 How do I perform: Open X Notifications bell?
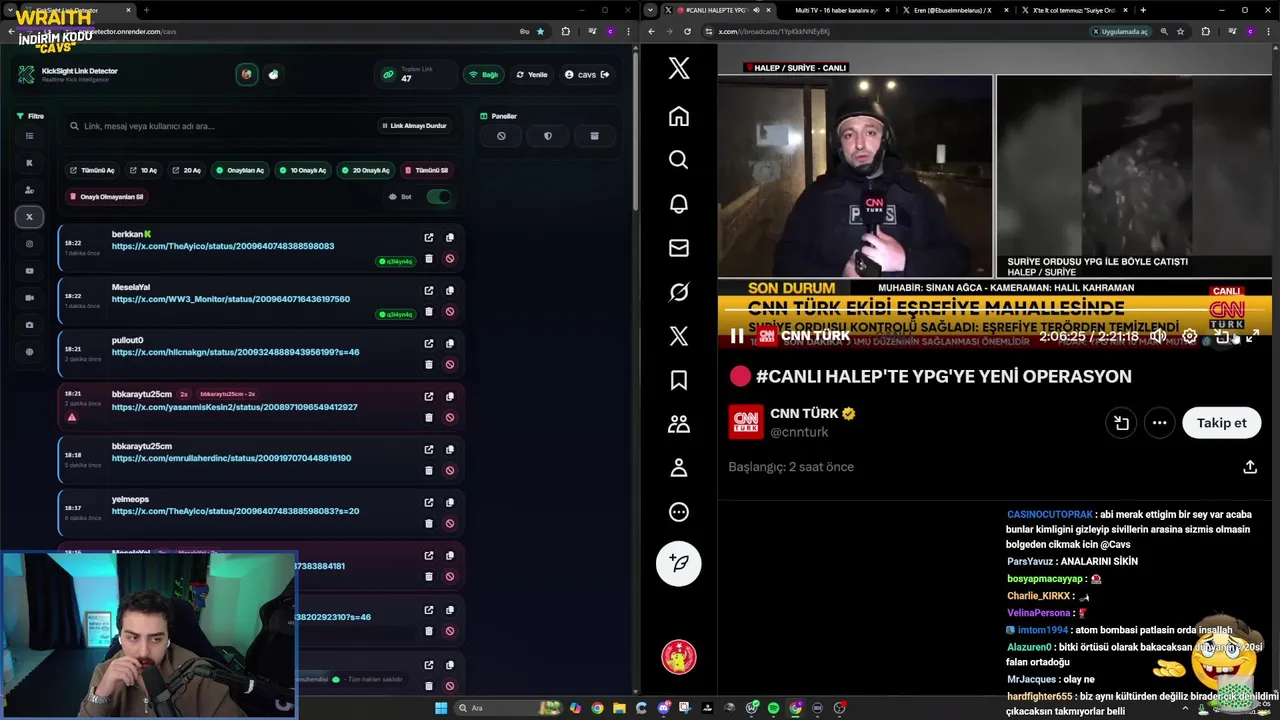[679, 204]
